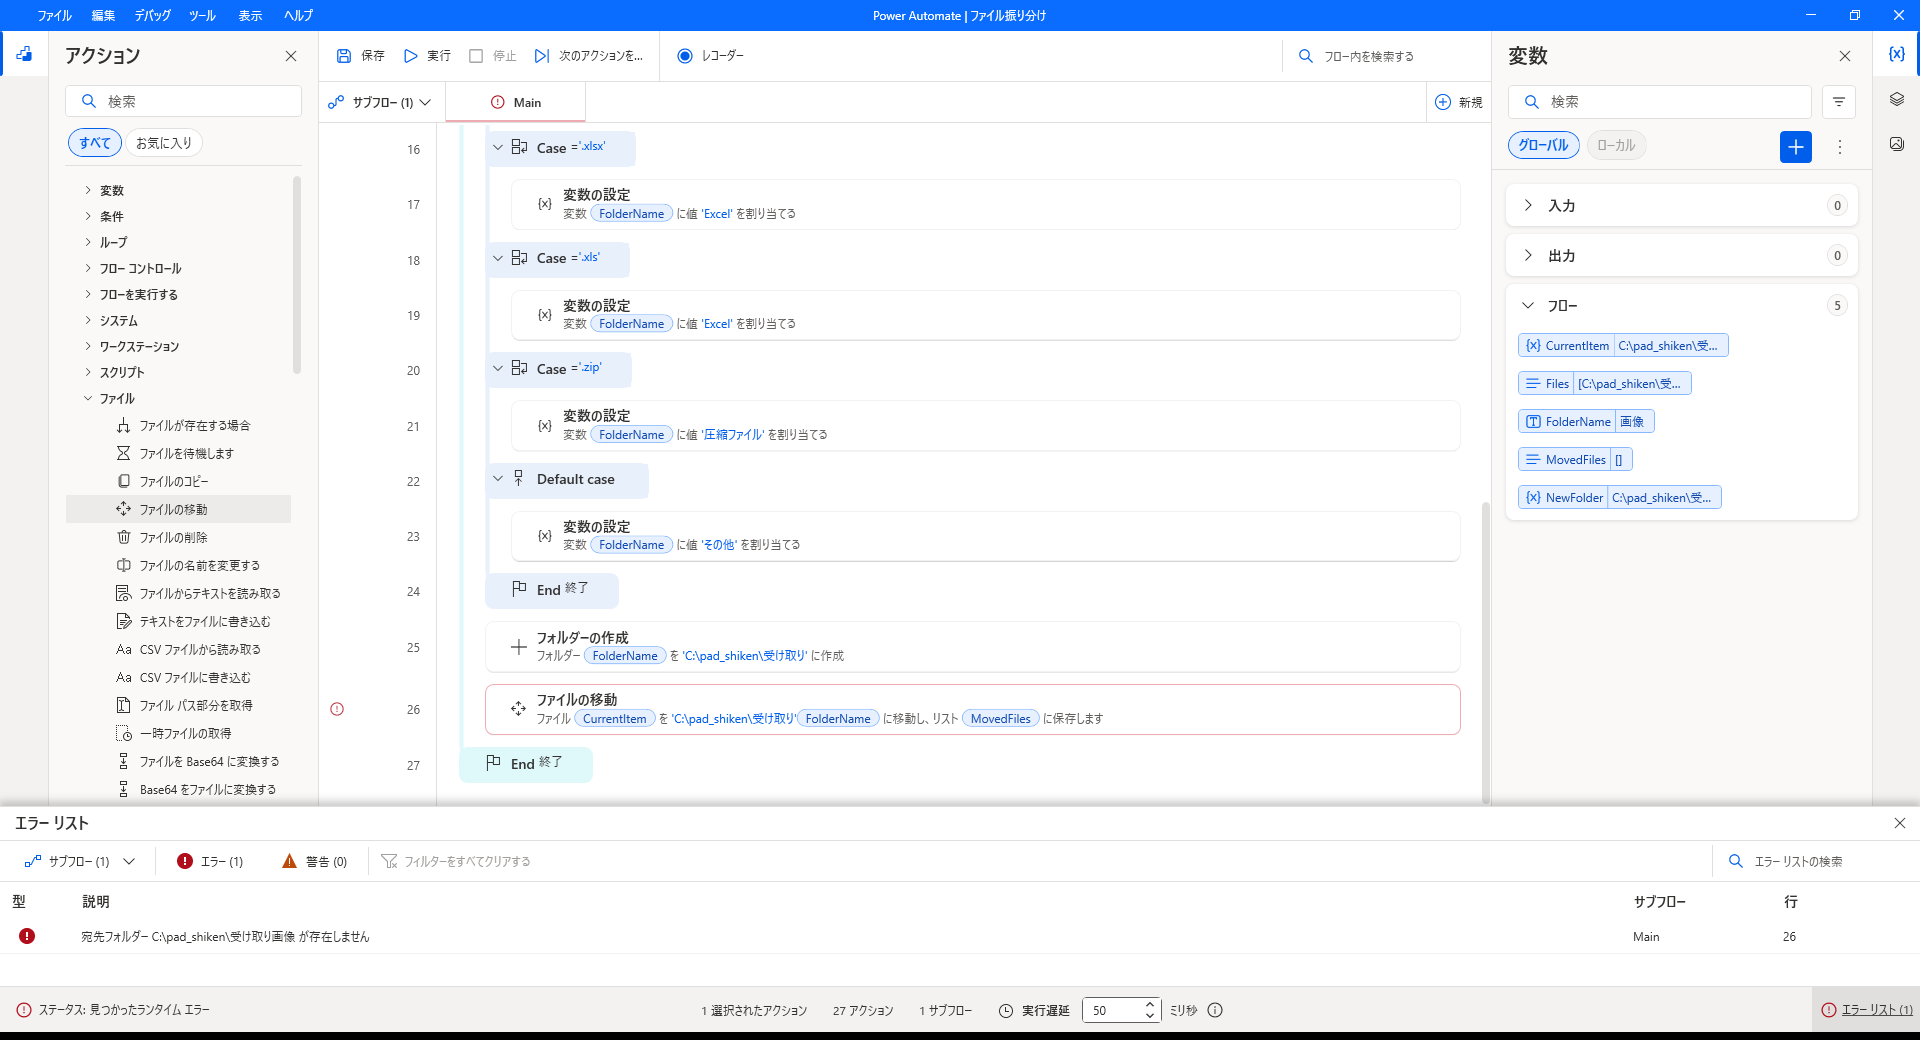The image size is (1920, 1040).
Task: Select the フォルダーの作成 action on row 25
Action: tap(972, 646)
